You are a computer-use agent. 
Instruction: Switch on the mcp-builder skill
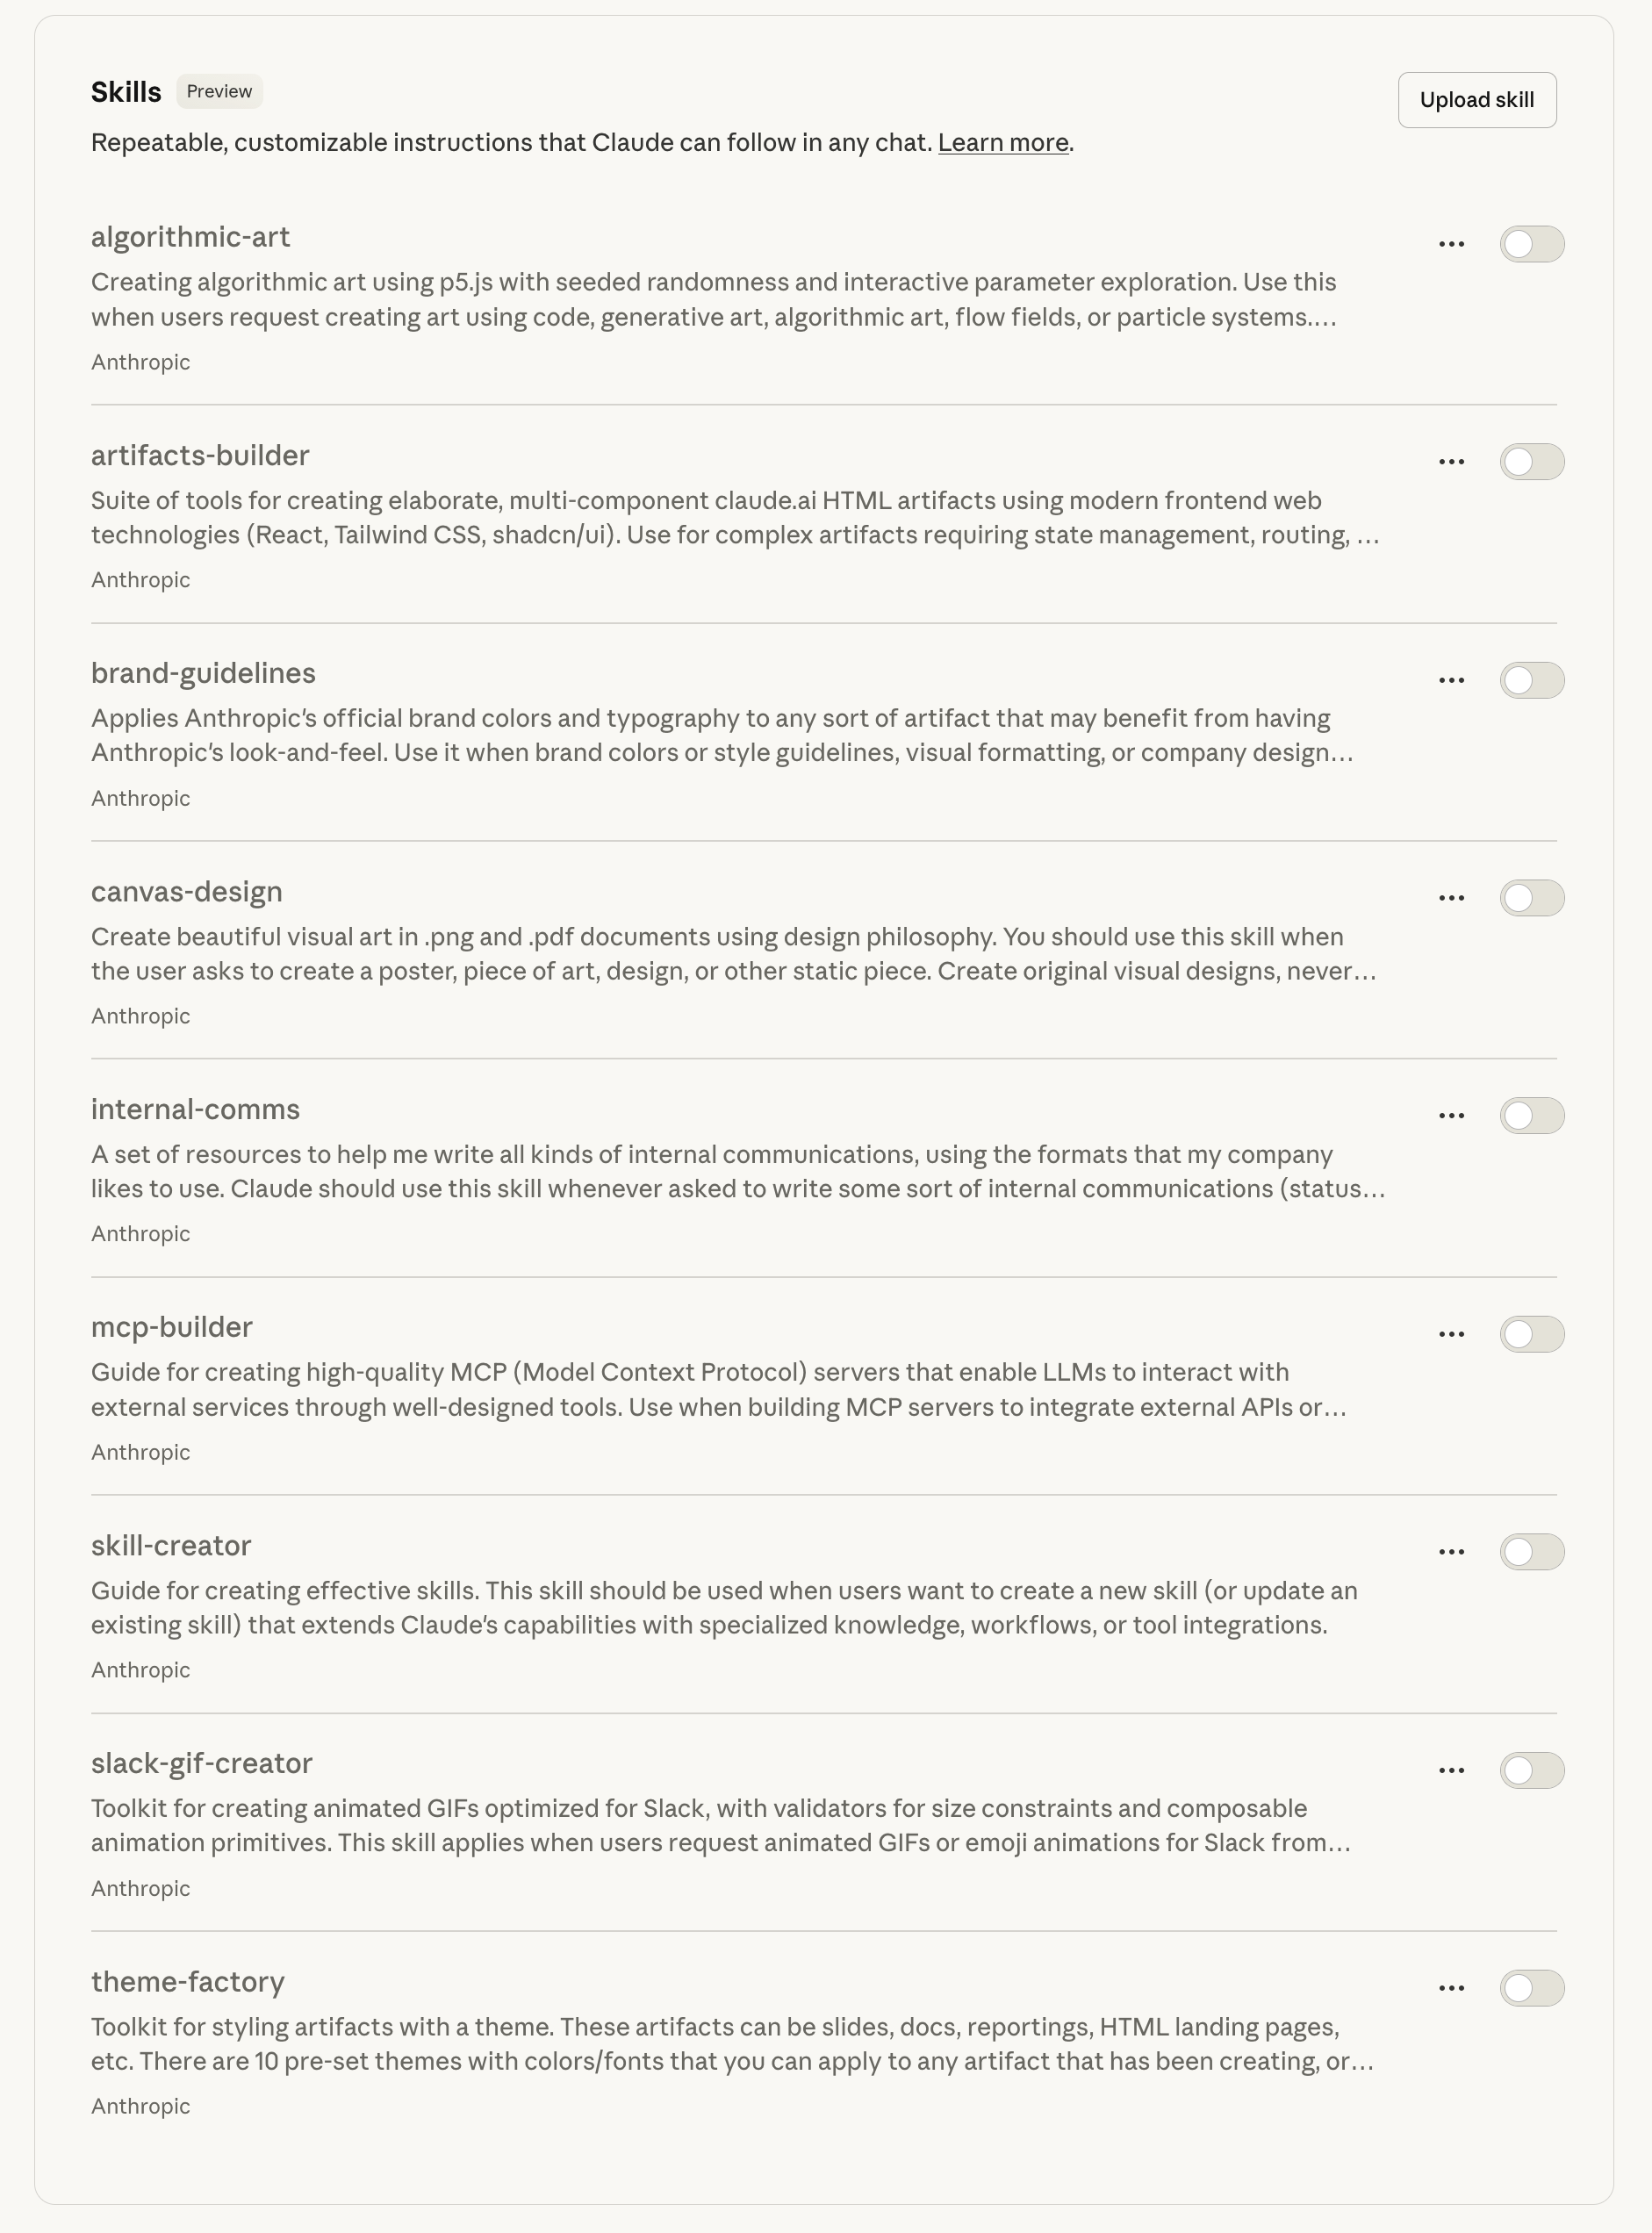click(1531, 1334)
